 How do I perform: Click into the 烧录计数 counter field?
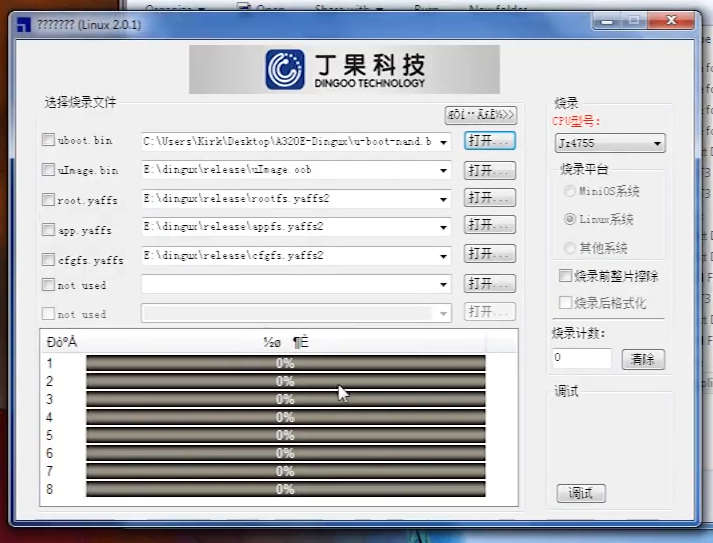pyautogui.click(x=582, y=358)
